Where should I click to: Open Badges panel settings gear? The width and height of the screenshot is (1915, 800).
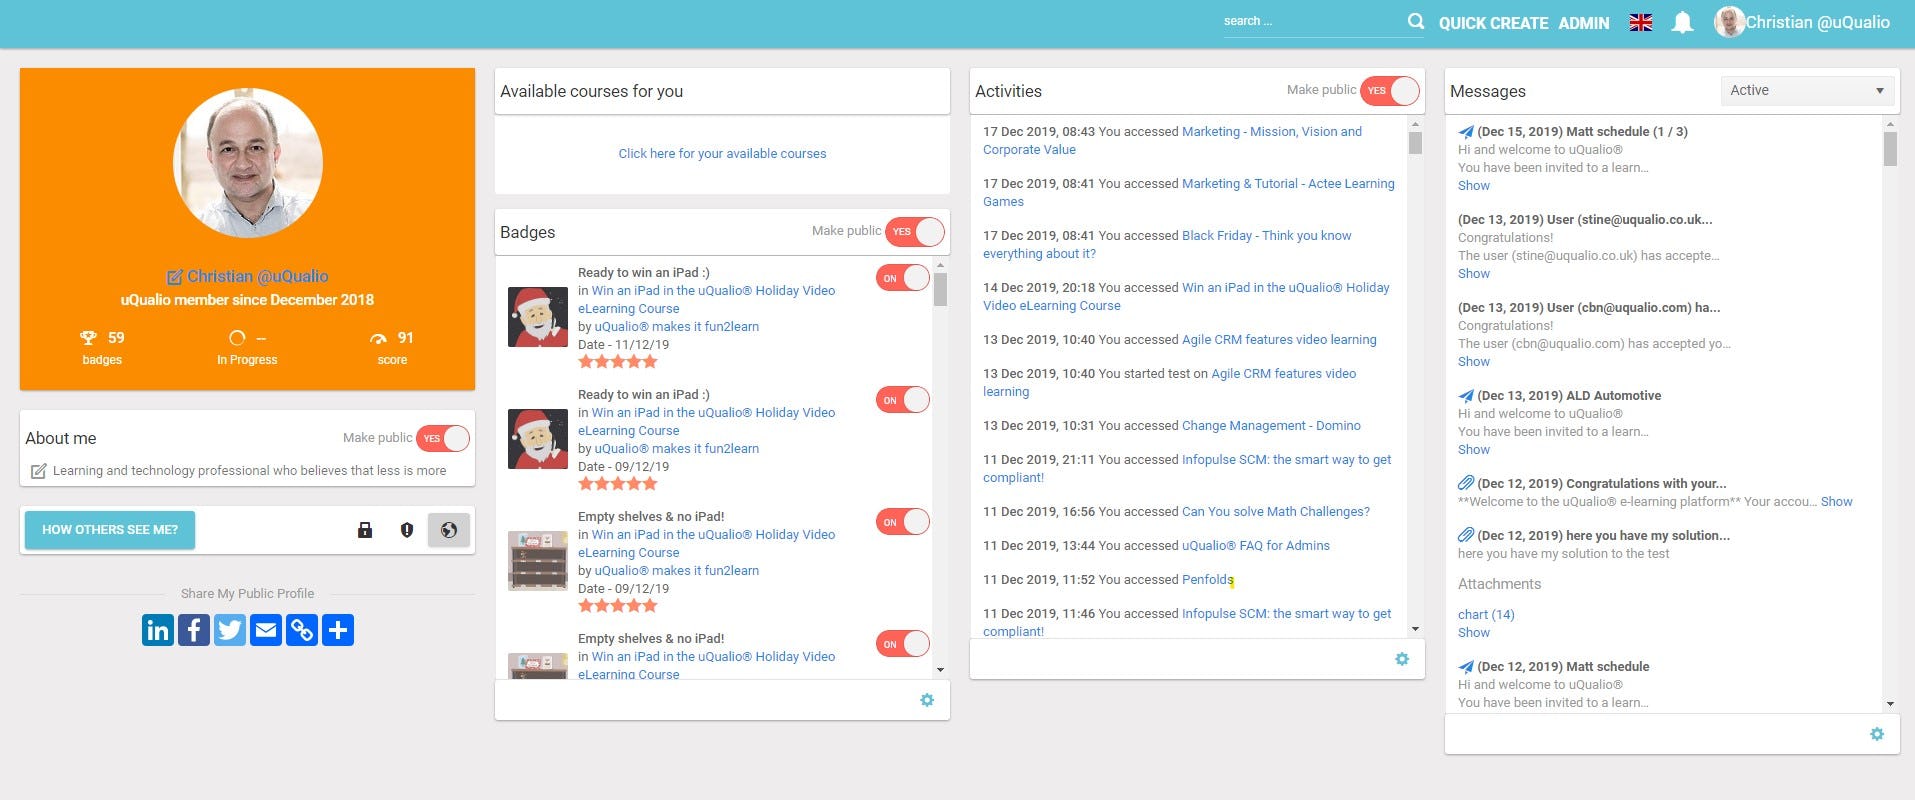click(927, 700)
